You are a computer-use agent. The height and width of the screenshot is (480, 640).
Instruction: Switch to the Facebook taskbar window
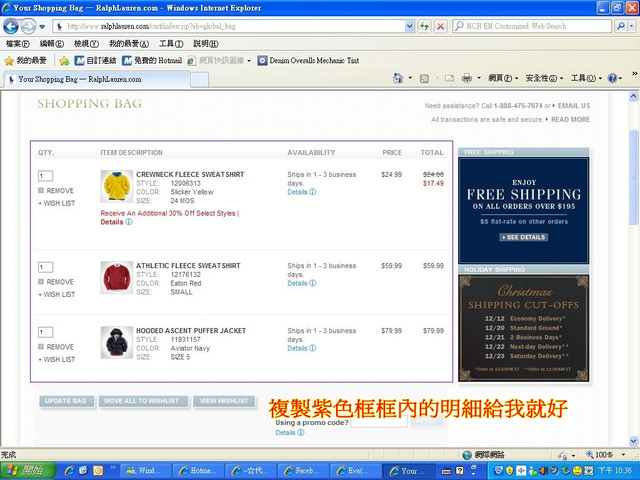302,471
